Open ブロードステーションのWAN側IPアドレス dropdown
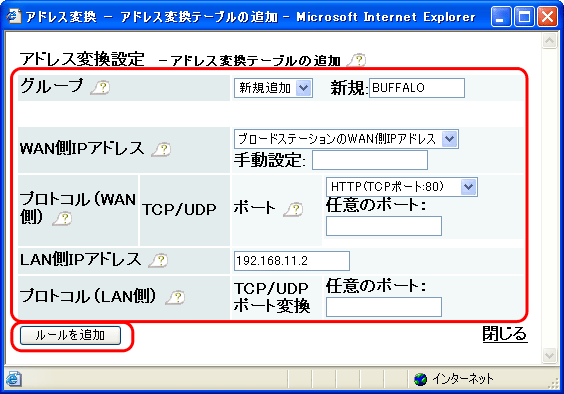The height and width of the screenshot is (394, 564). (x=346, y=139)
